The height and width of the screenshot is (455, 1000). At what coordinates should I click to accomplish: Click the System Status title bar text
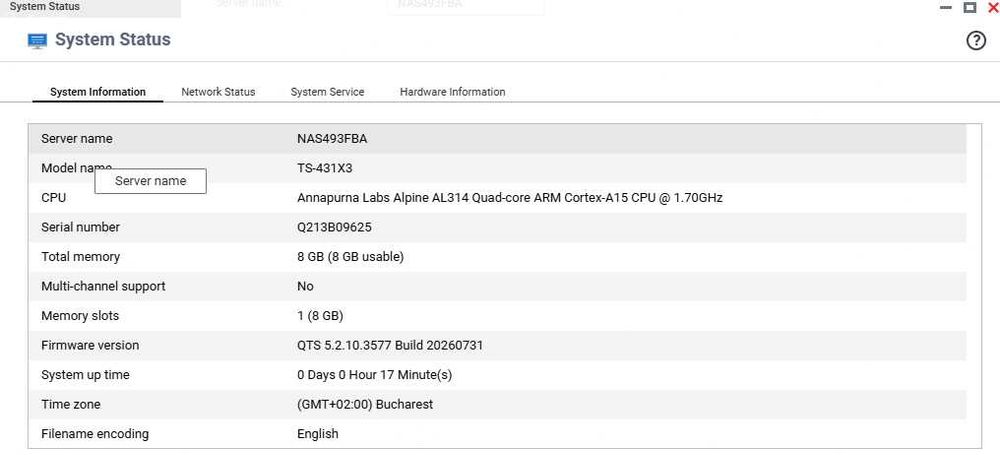(45, 7)
